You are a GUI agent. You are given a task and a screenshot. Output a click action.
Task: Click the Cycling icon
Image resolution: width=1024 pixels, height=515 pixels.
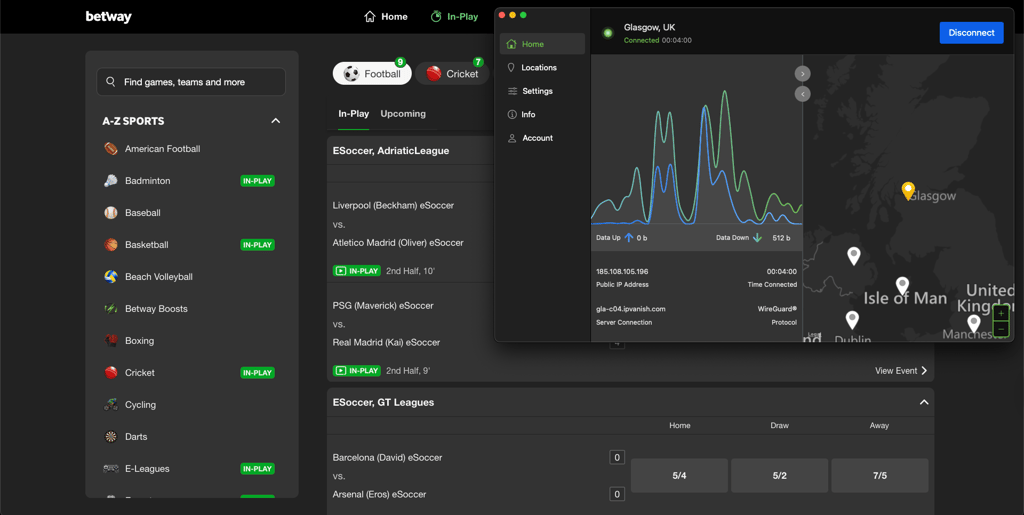(x=111, y=404)
